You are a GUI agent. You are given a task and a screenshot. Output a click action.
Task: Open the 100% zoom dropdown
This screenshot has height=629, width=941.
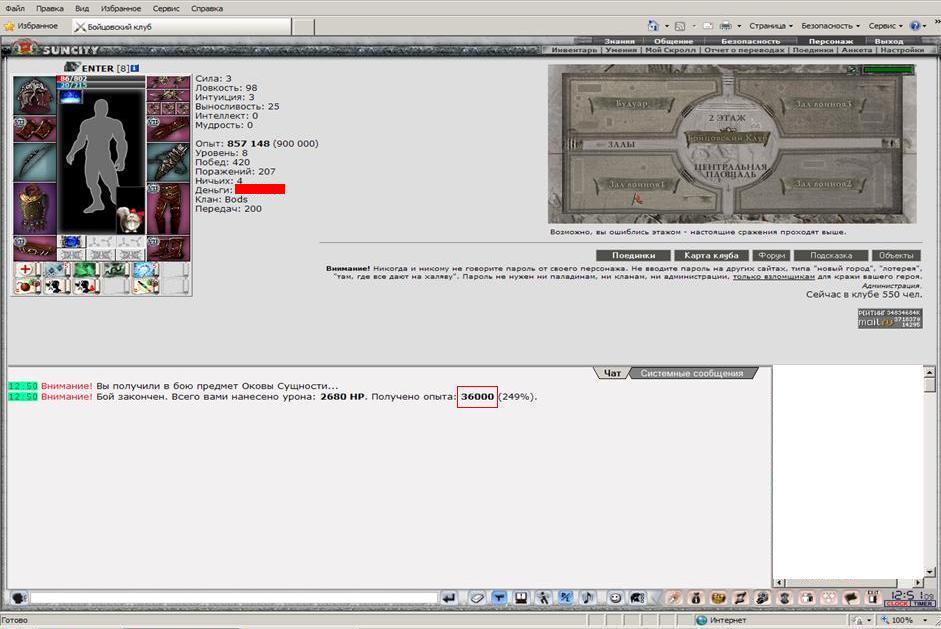[x=925, y=620]
